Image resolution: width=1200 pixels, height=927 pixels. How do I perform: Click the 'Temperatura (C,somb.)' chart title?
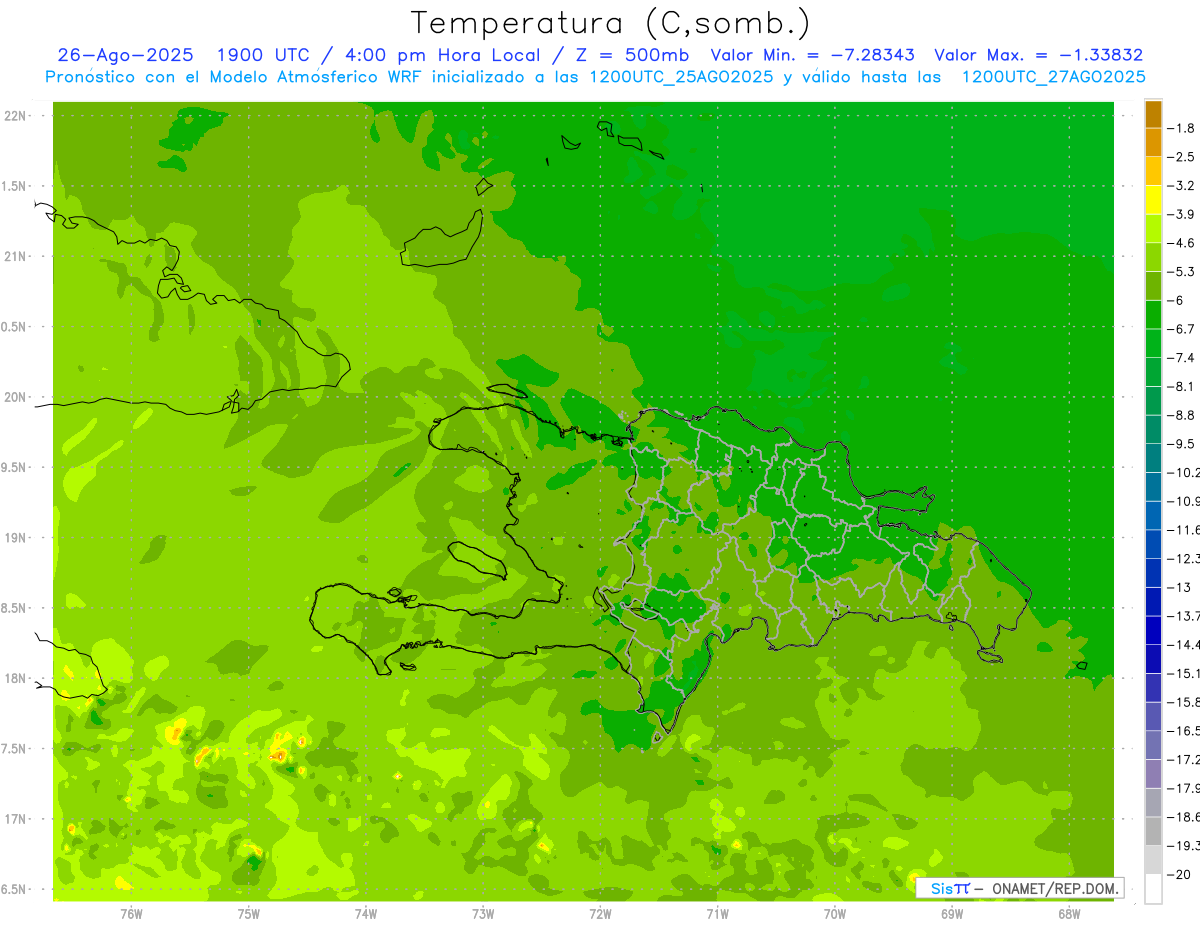(x=611, y=23)
